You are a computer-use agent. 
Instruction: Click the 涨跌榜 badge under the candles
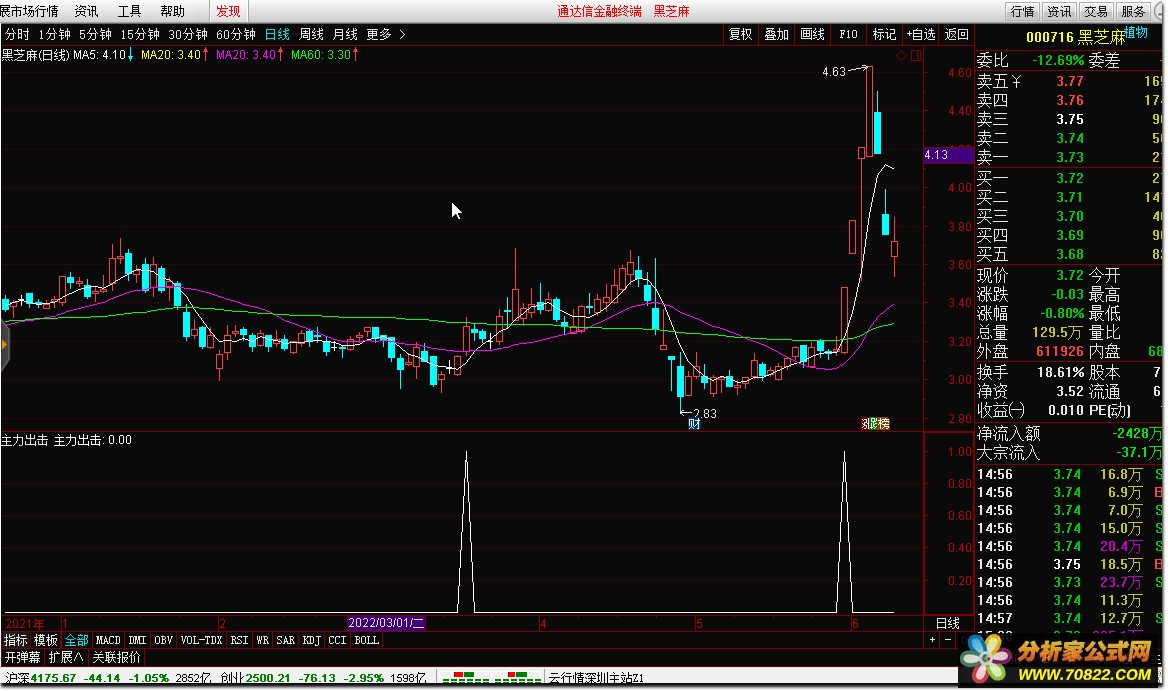click(x=875, y=424)
